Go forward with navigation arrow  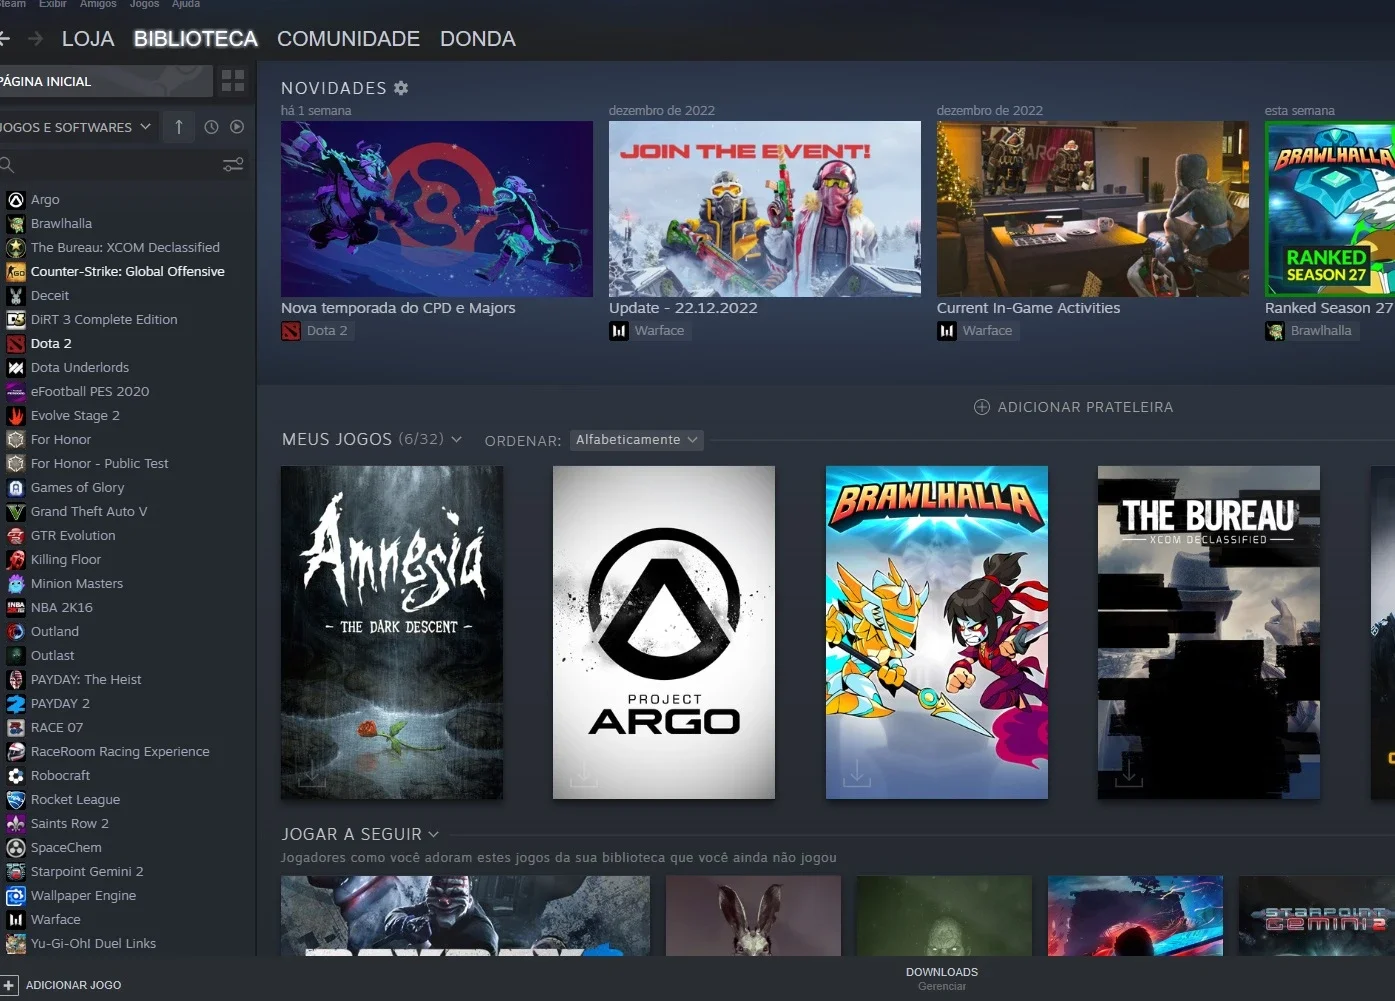(x=36, y=39)
